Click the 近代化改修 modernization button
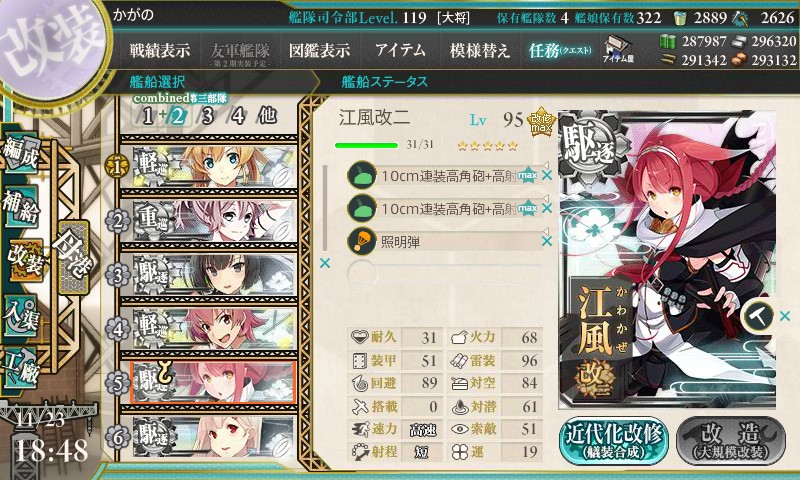Viewport: 800px width, 480px height. (x=614, y=440)
